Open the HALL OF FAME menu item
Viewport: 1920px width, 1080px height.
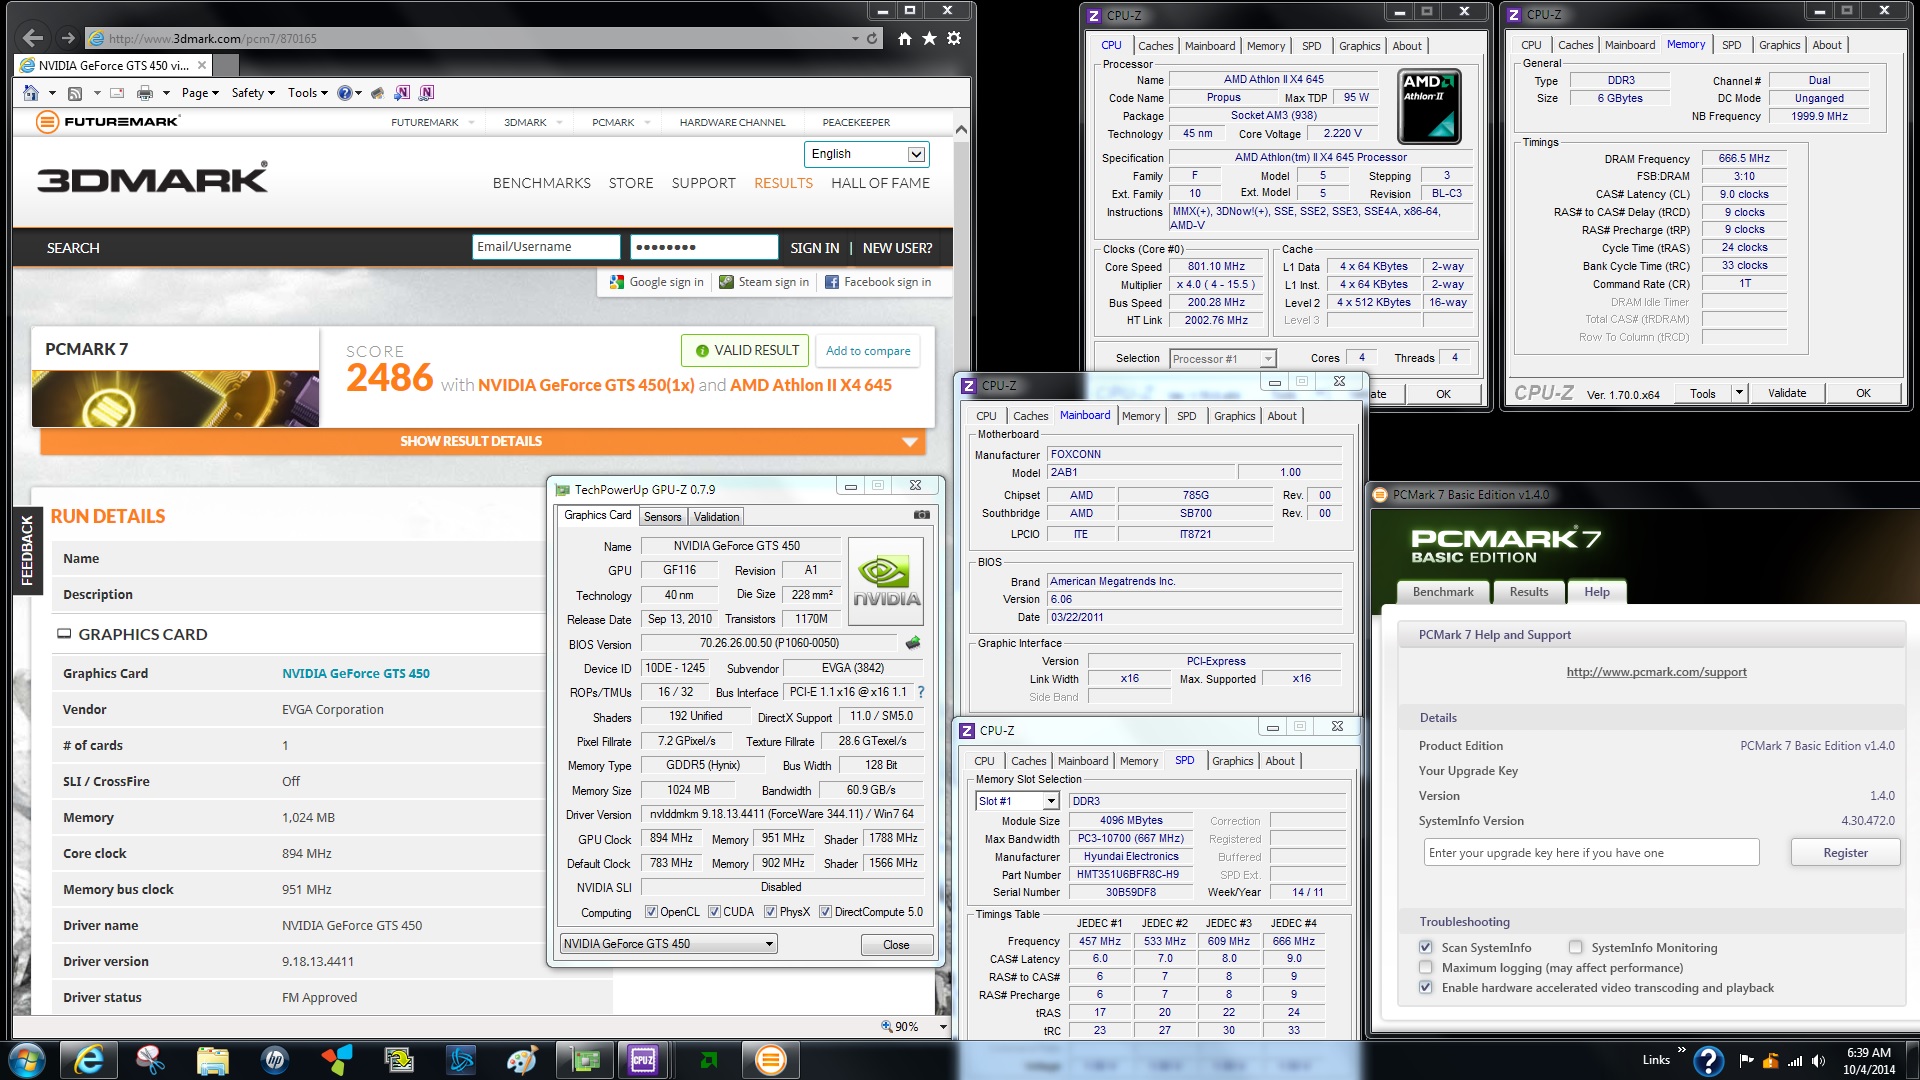[880, 183]
